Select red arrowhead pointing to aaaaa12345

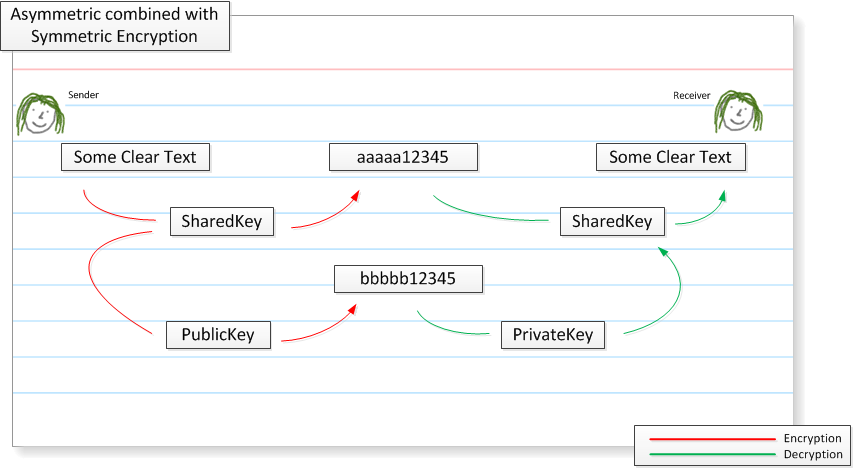(x=354, y=195)
